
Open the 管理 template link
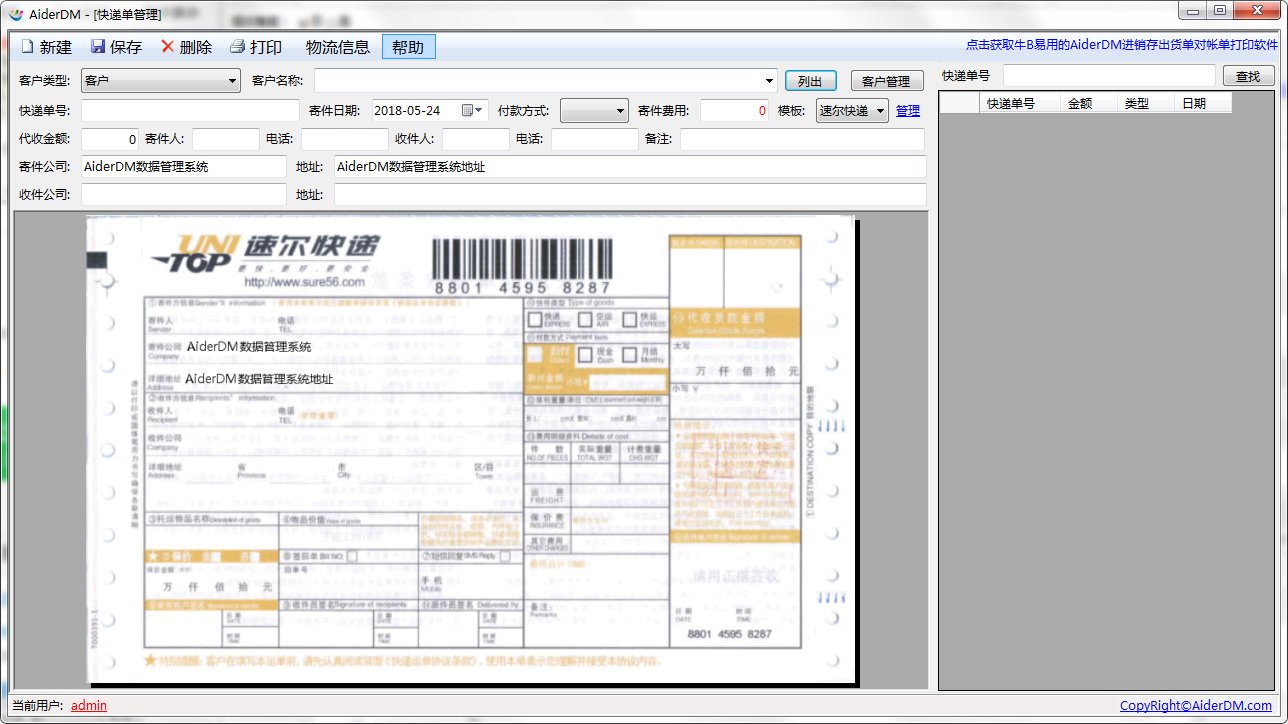click(908, 111)
